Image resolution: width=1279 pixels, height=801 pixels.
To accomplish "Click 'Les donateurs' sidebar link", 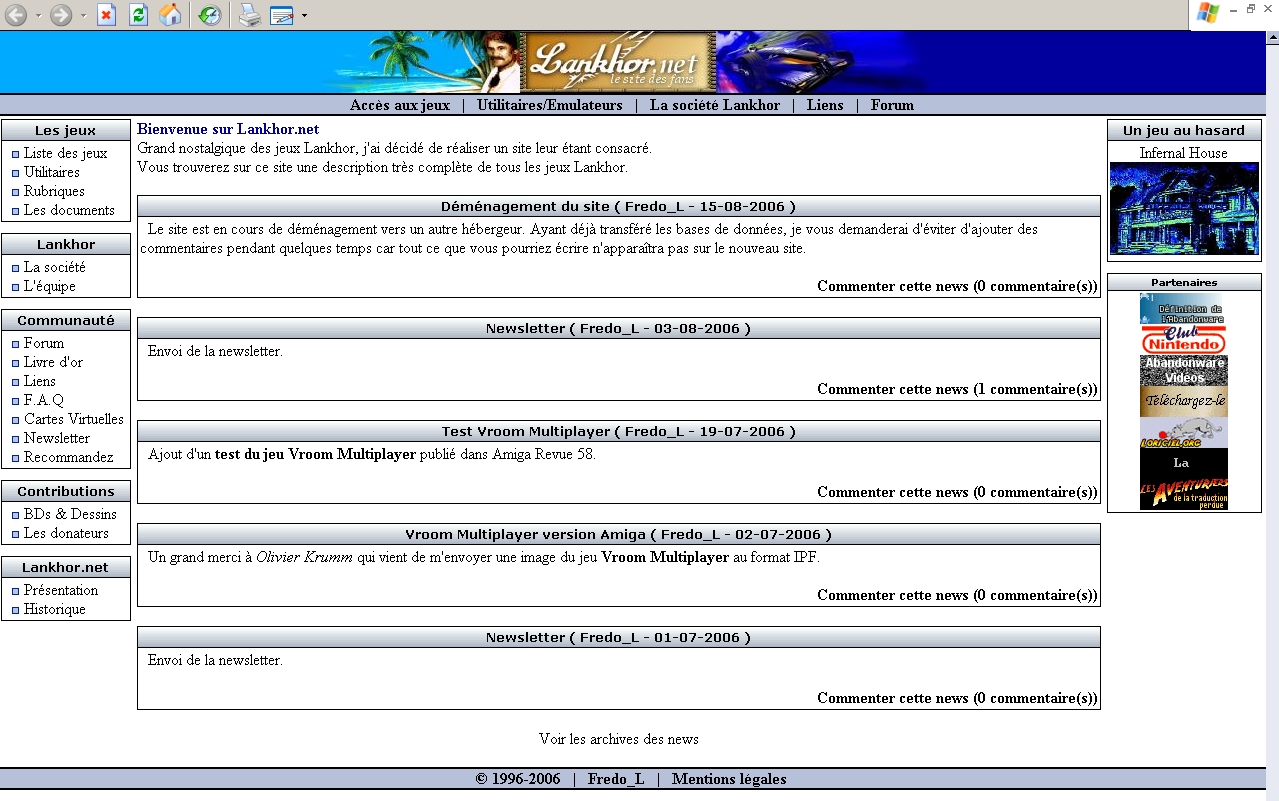I will pos(66,533).
